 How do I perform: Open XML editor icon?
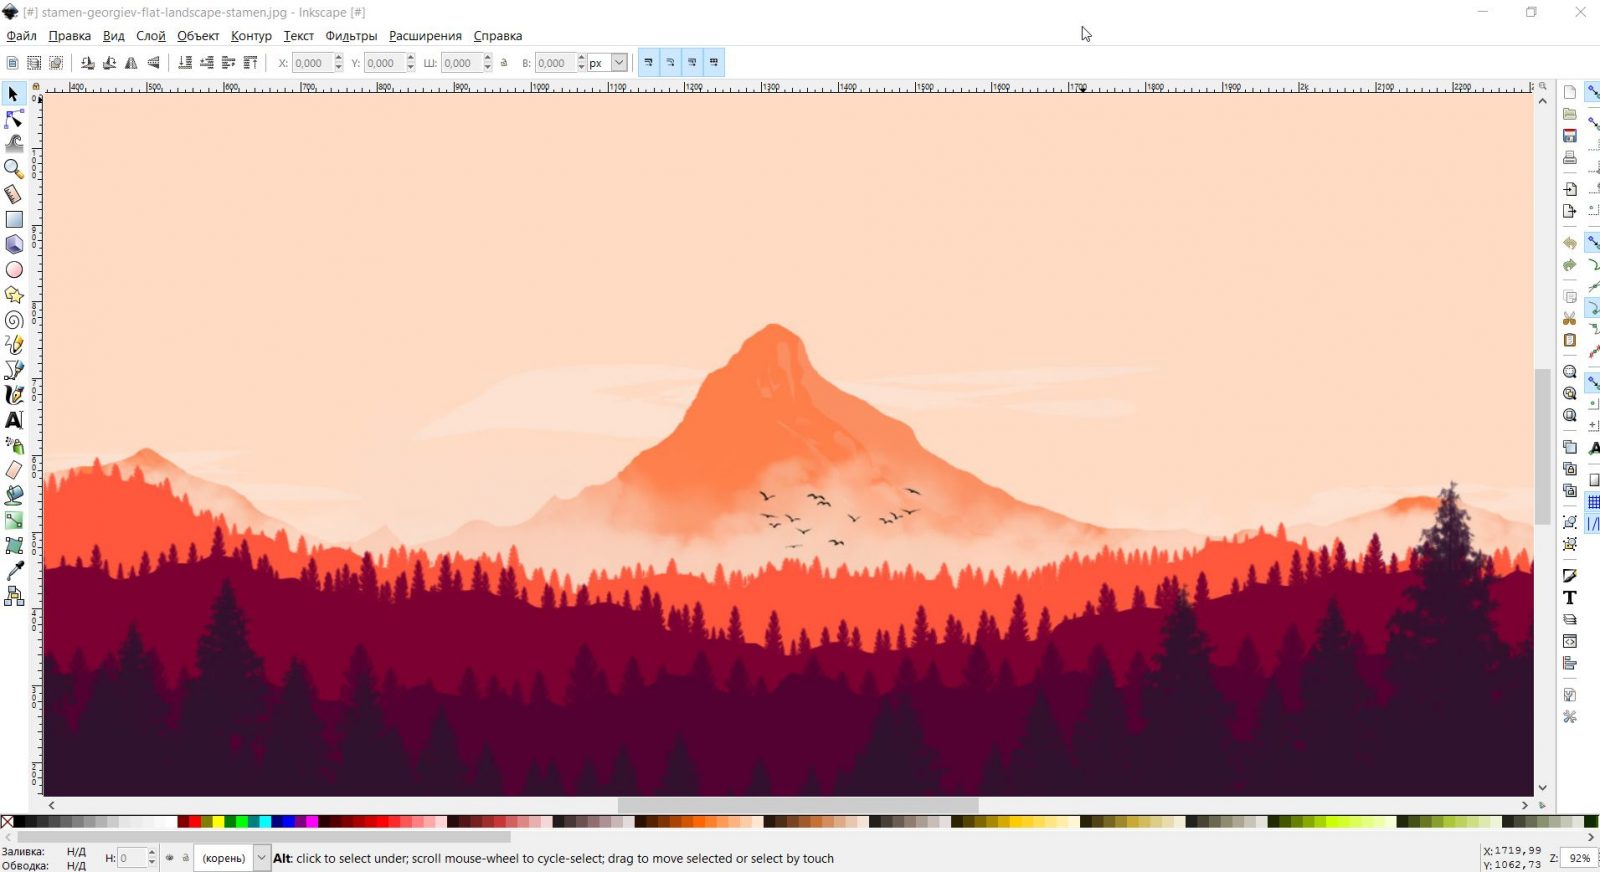[1570, 642]
